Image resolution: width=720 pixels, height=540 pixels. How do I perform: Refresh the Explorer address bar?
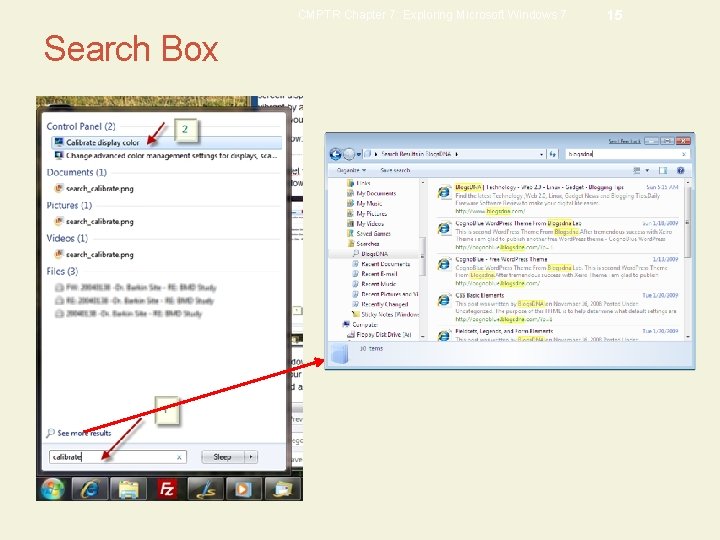pyautogui.click(x=553, y=154)
